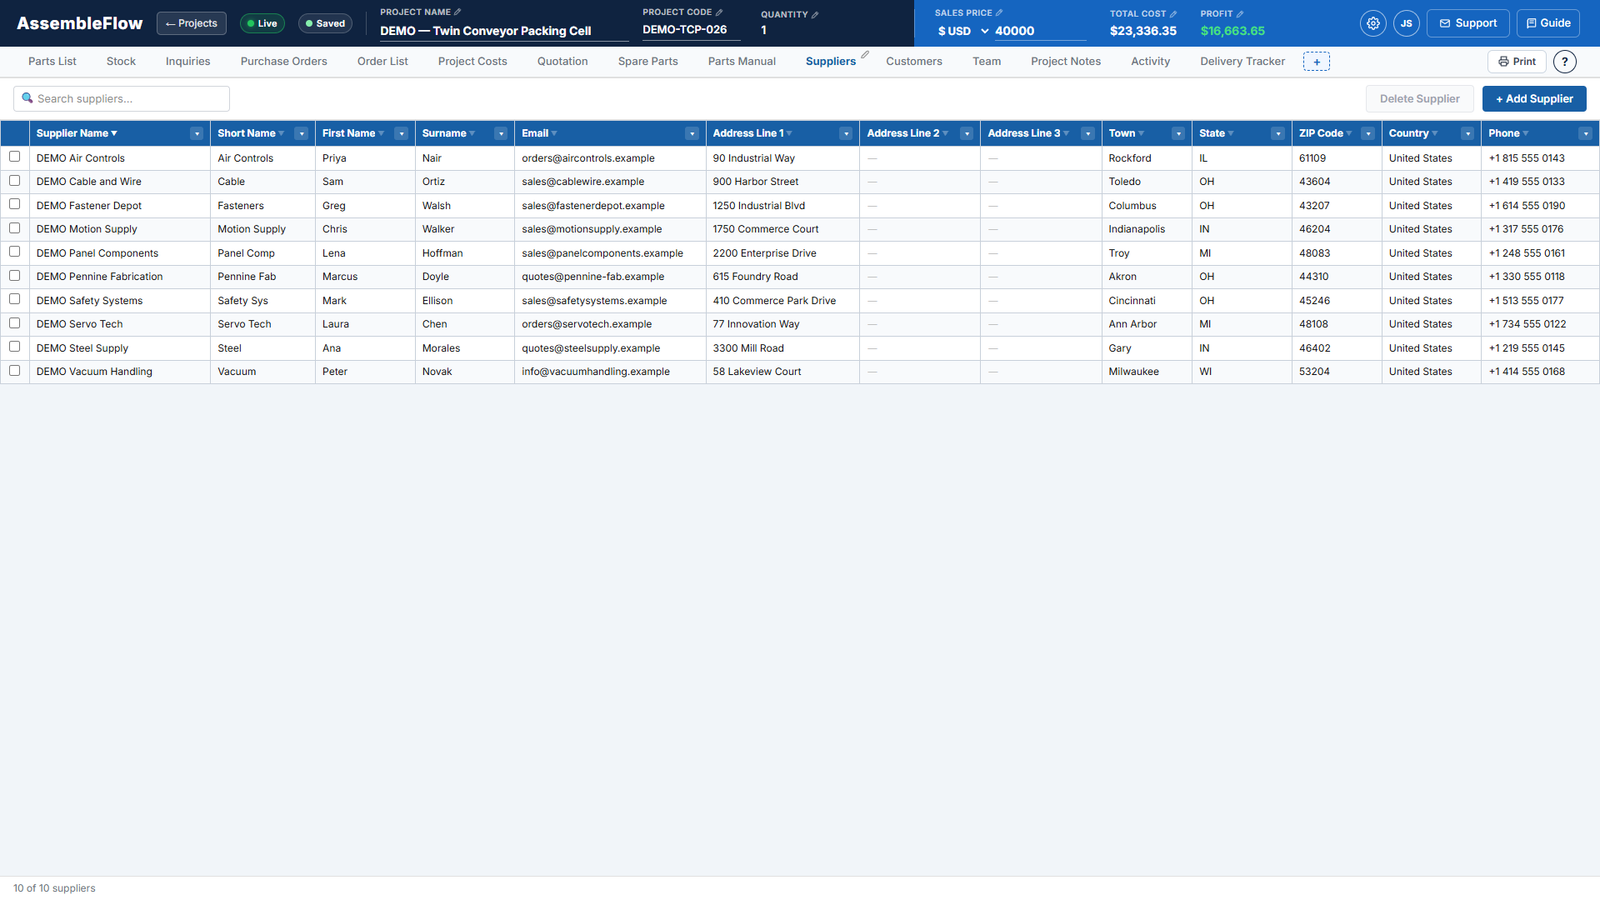Click the Live status indicator
This screenshot has height=900, width=1600.
[262, 23]
